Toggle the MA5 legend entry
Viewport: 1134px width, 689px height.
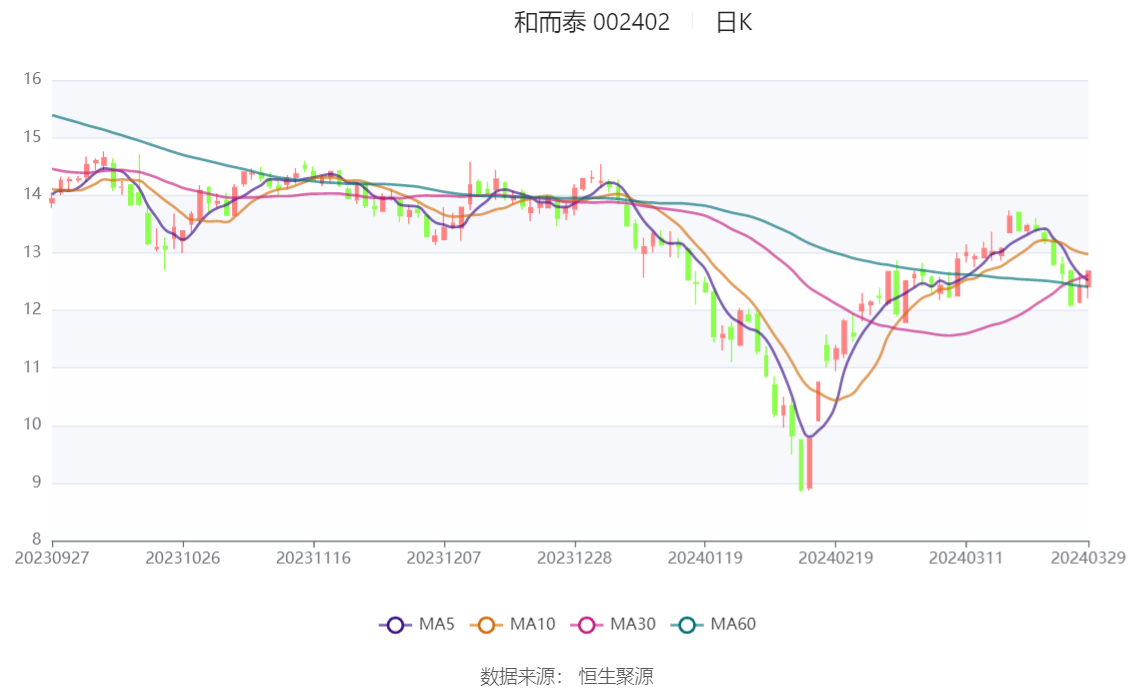point(417,625)
